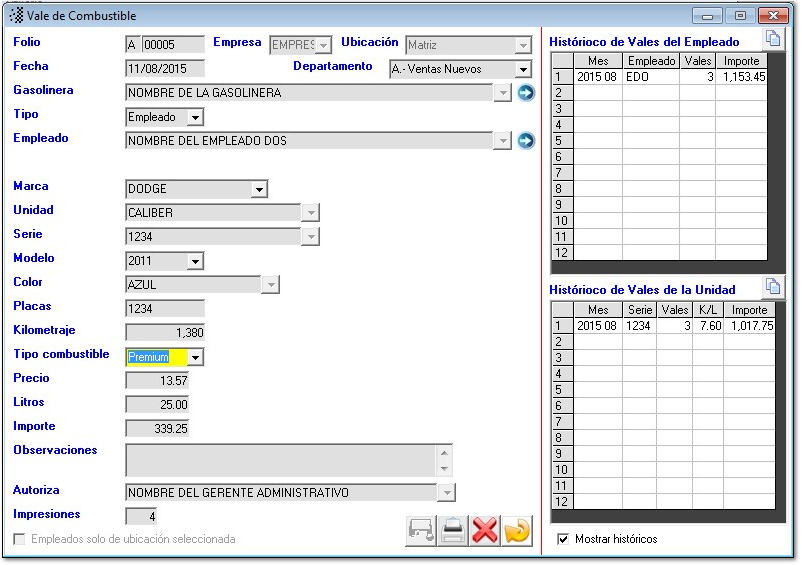Image resolution: width=802 pixels, height=565 pixels.
Task: Click the Importe header in employee history
Action: coord(741,61)
